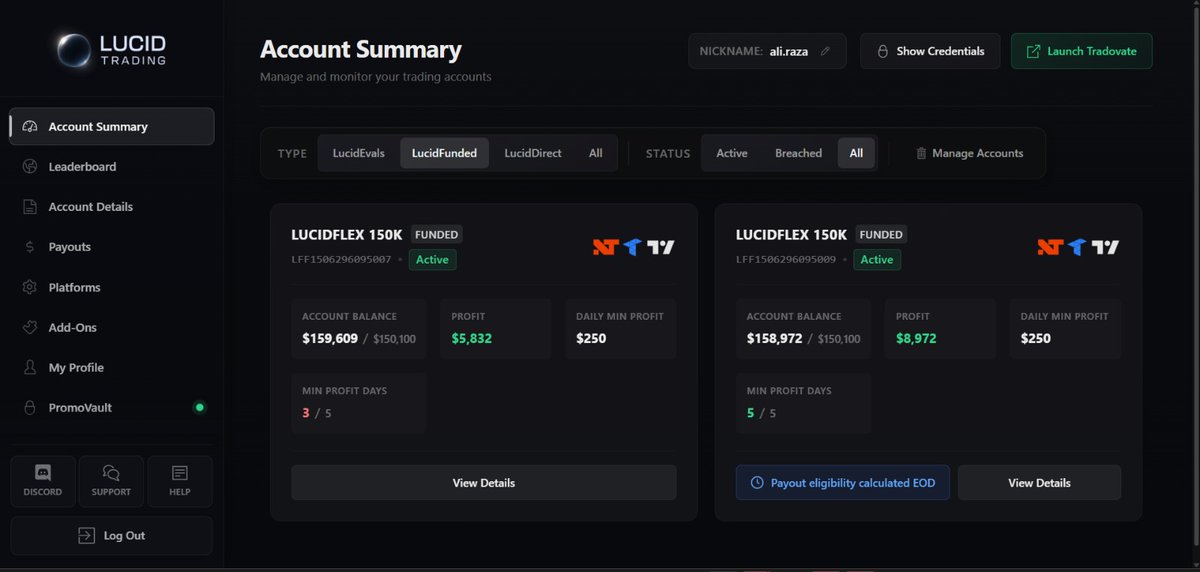Screen dimensions: 1200x572
Task: Click account ID LFF1506296095007
Action: pos(341,259)
